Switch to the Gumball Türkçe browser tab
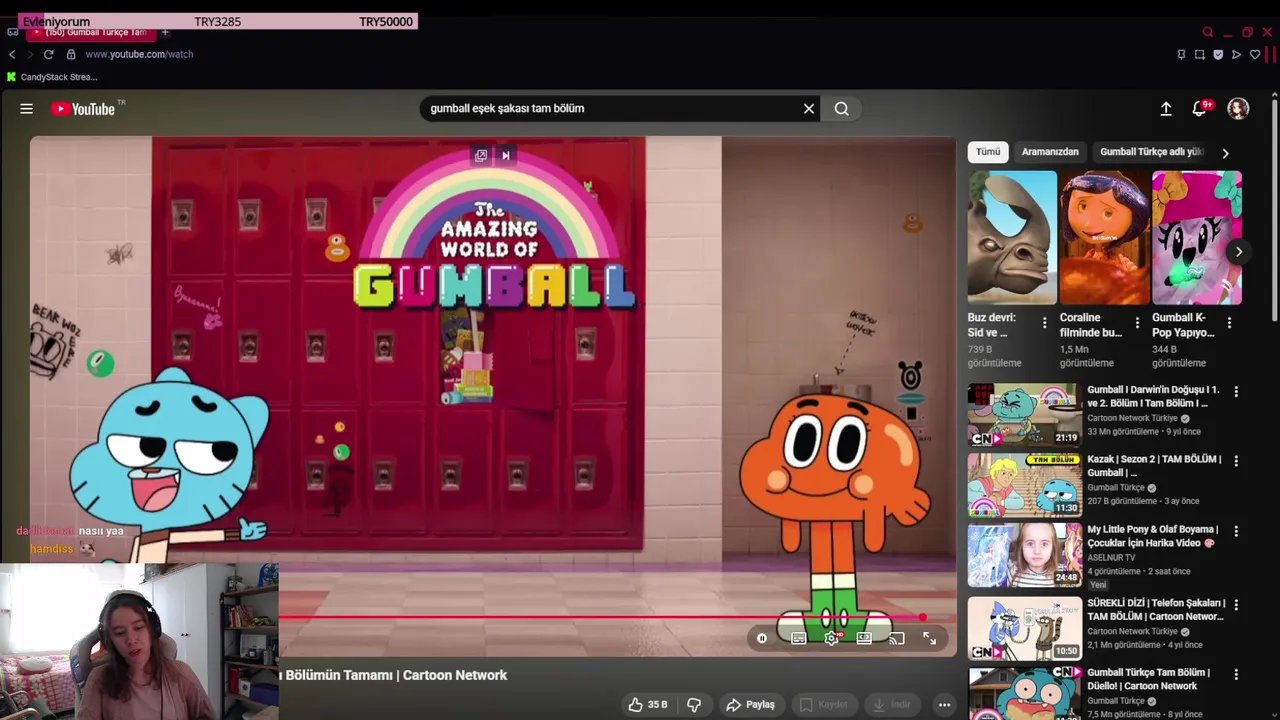 pos(90,32)
